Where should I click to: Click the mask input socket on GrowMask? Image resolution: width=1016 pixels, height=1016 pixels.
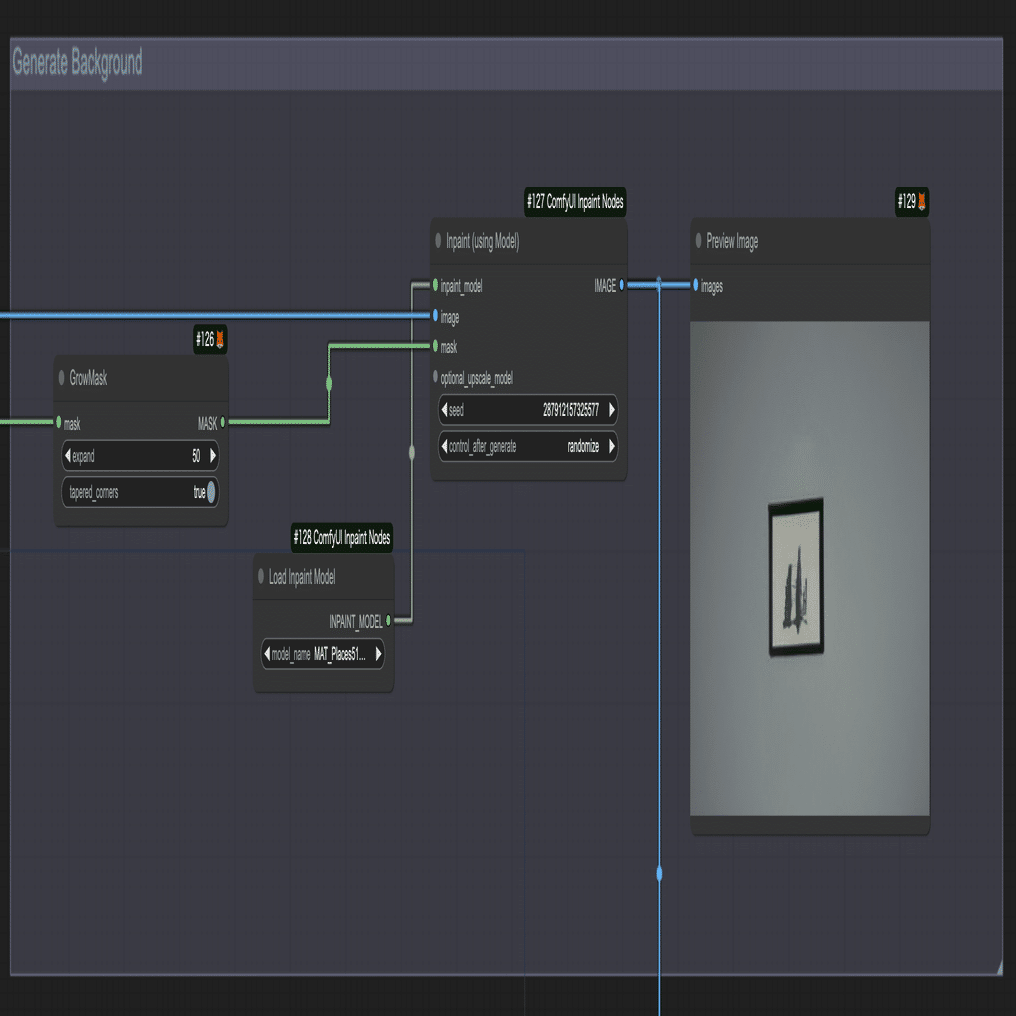58,422
